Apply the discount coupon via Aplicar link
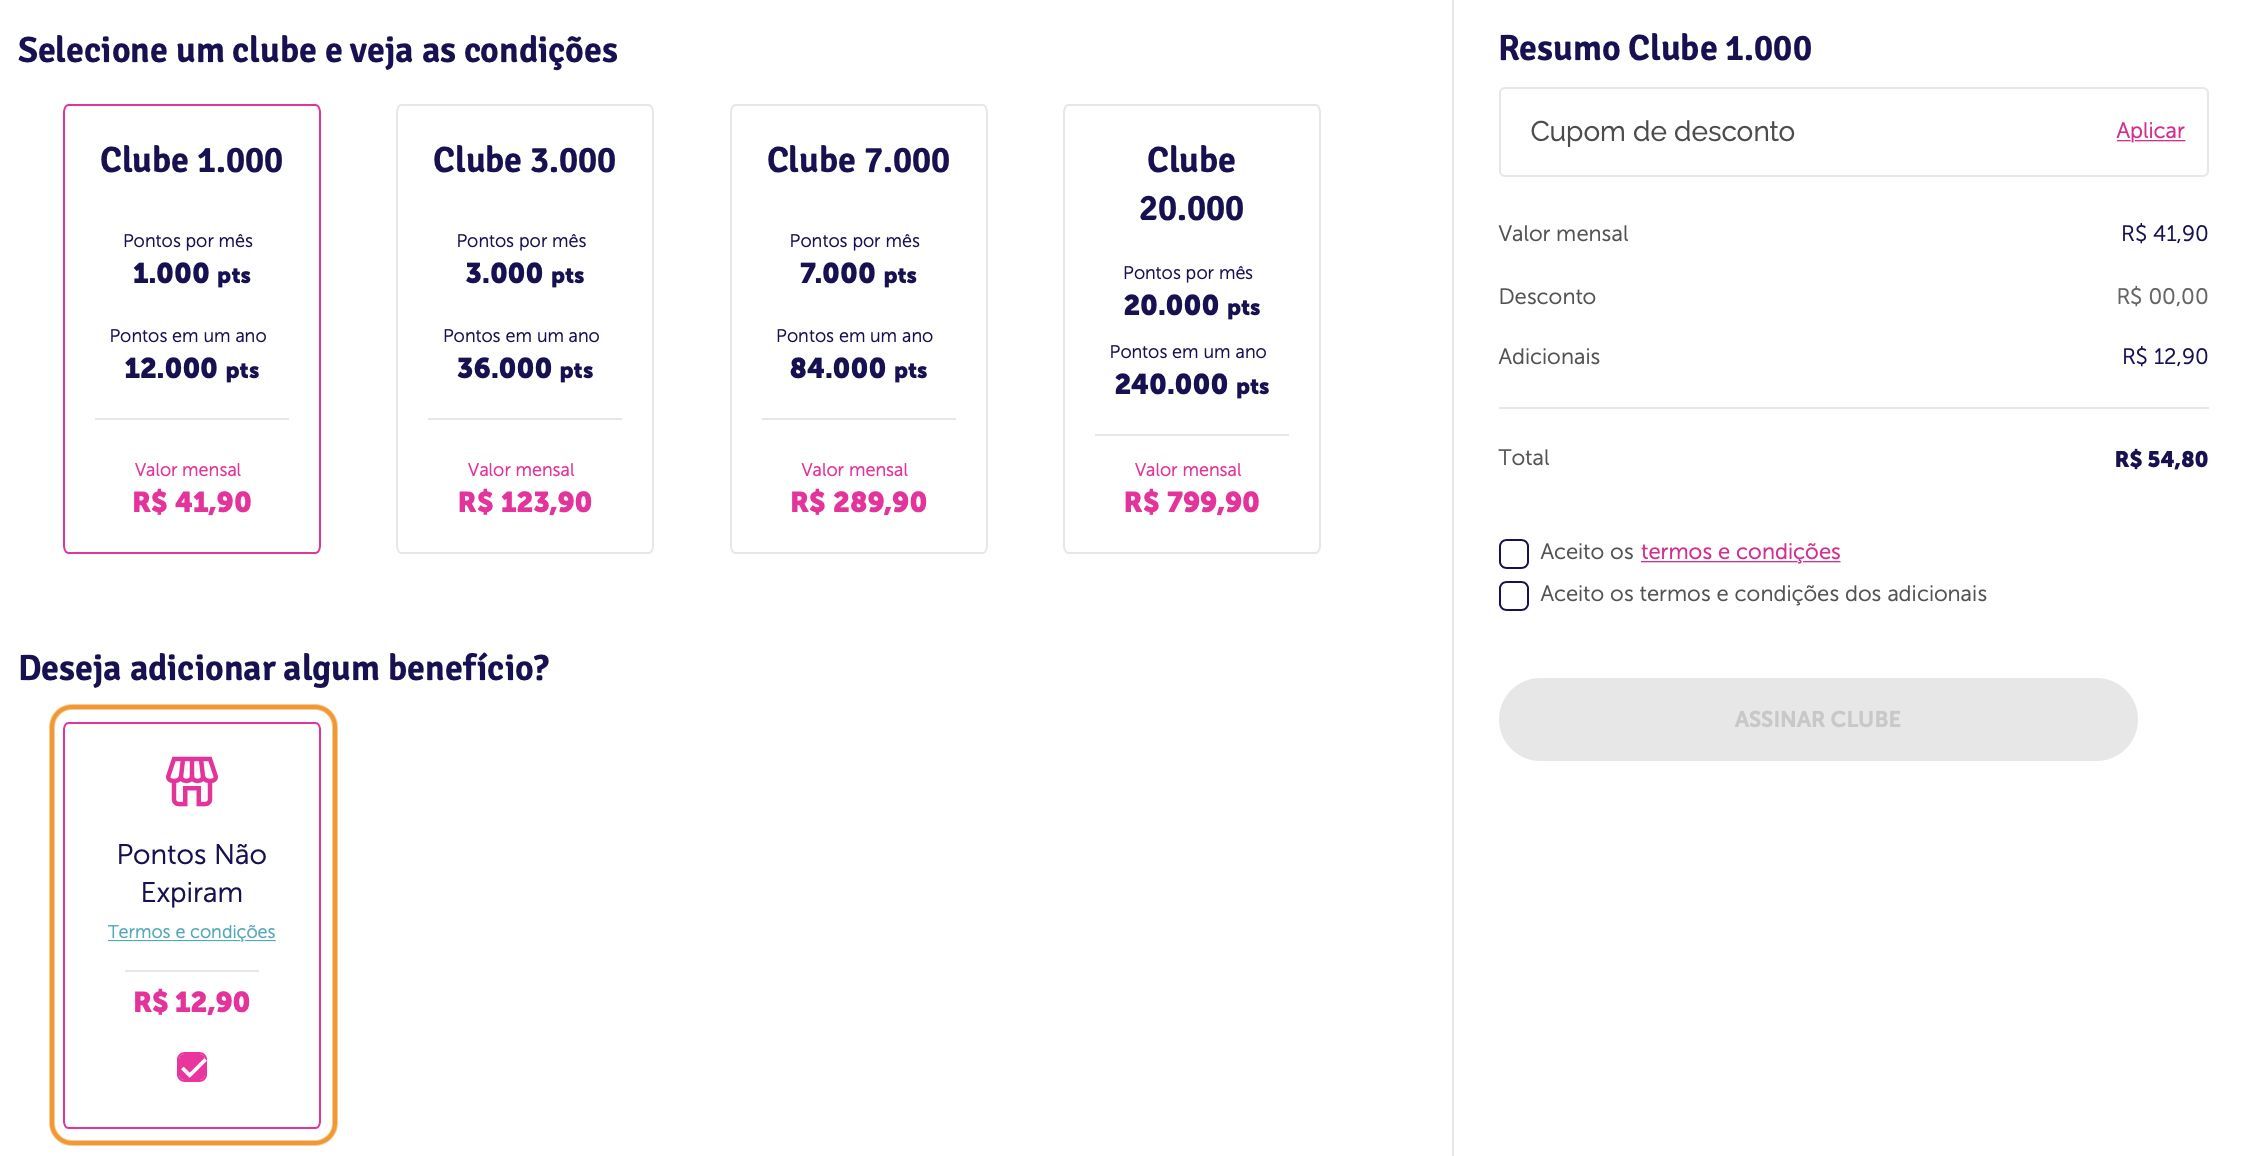Image resolution: width=2246 pixels, height=1156 pixels. 2150,131
